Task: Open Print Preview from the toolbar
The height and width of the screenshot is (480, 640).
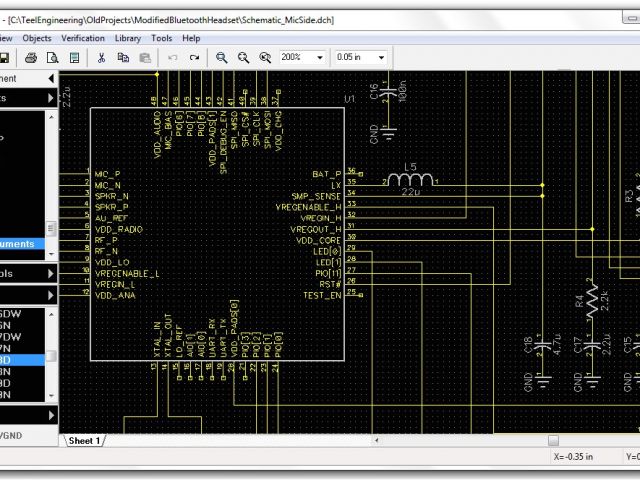Action: point(51,58)
